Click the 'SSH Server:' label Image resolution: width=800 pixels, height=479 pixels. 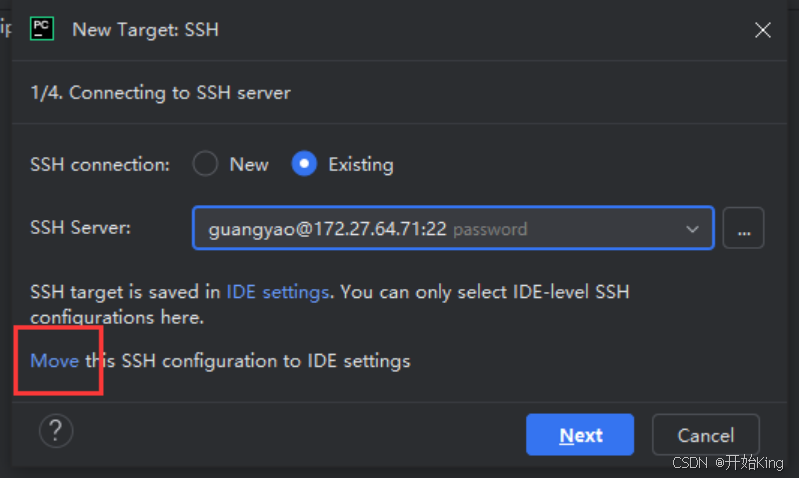(x=81, y=228)
